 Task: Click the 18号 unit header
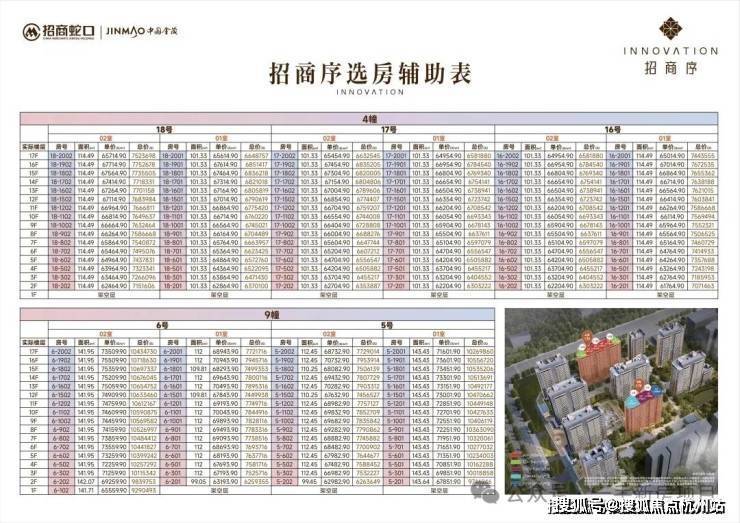[160, 130]
